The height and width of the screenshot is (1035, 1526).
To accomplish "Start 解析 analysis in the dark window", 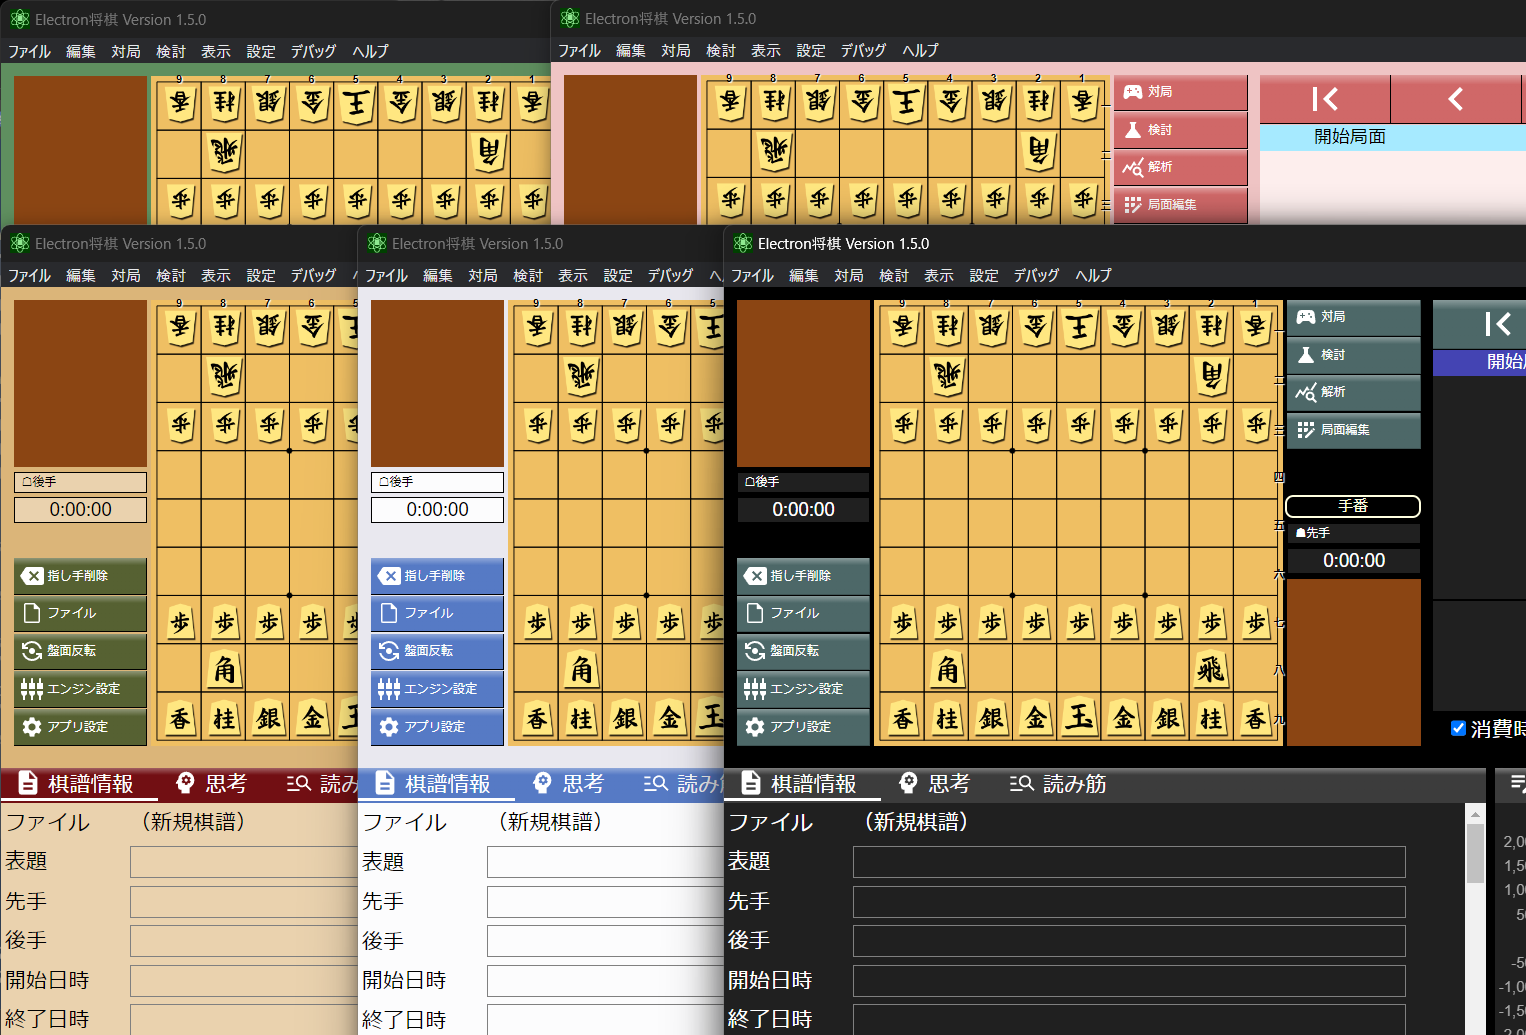I will pos(1353,392).
